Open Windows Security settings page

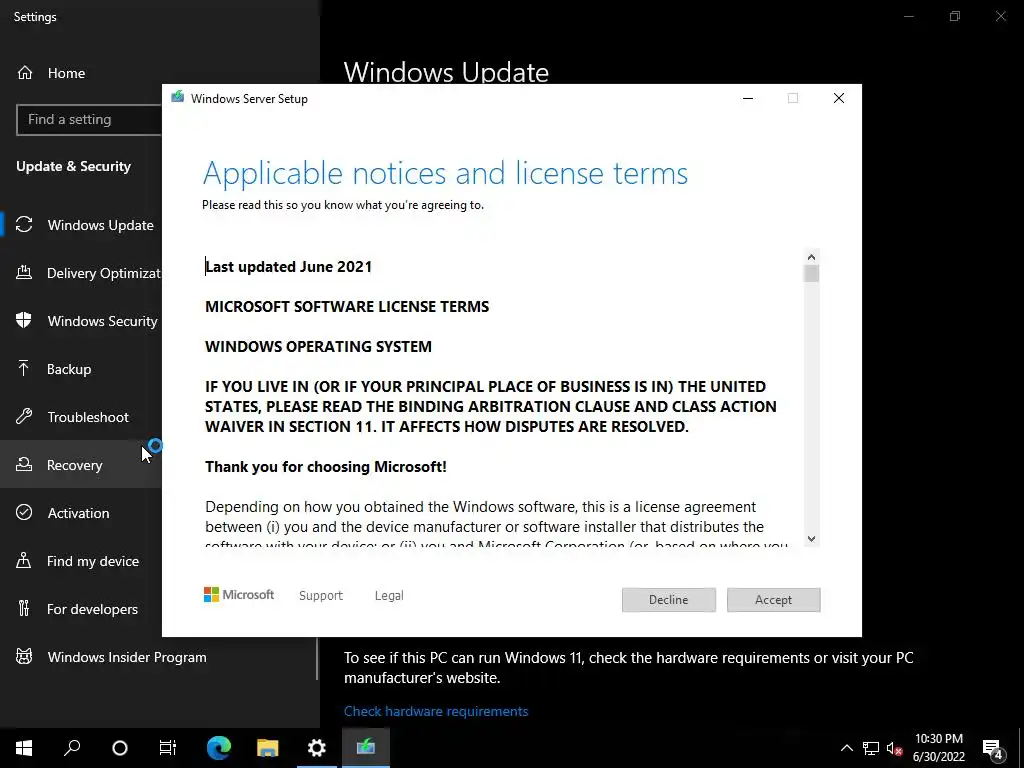(81, 321)
